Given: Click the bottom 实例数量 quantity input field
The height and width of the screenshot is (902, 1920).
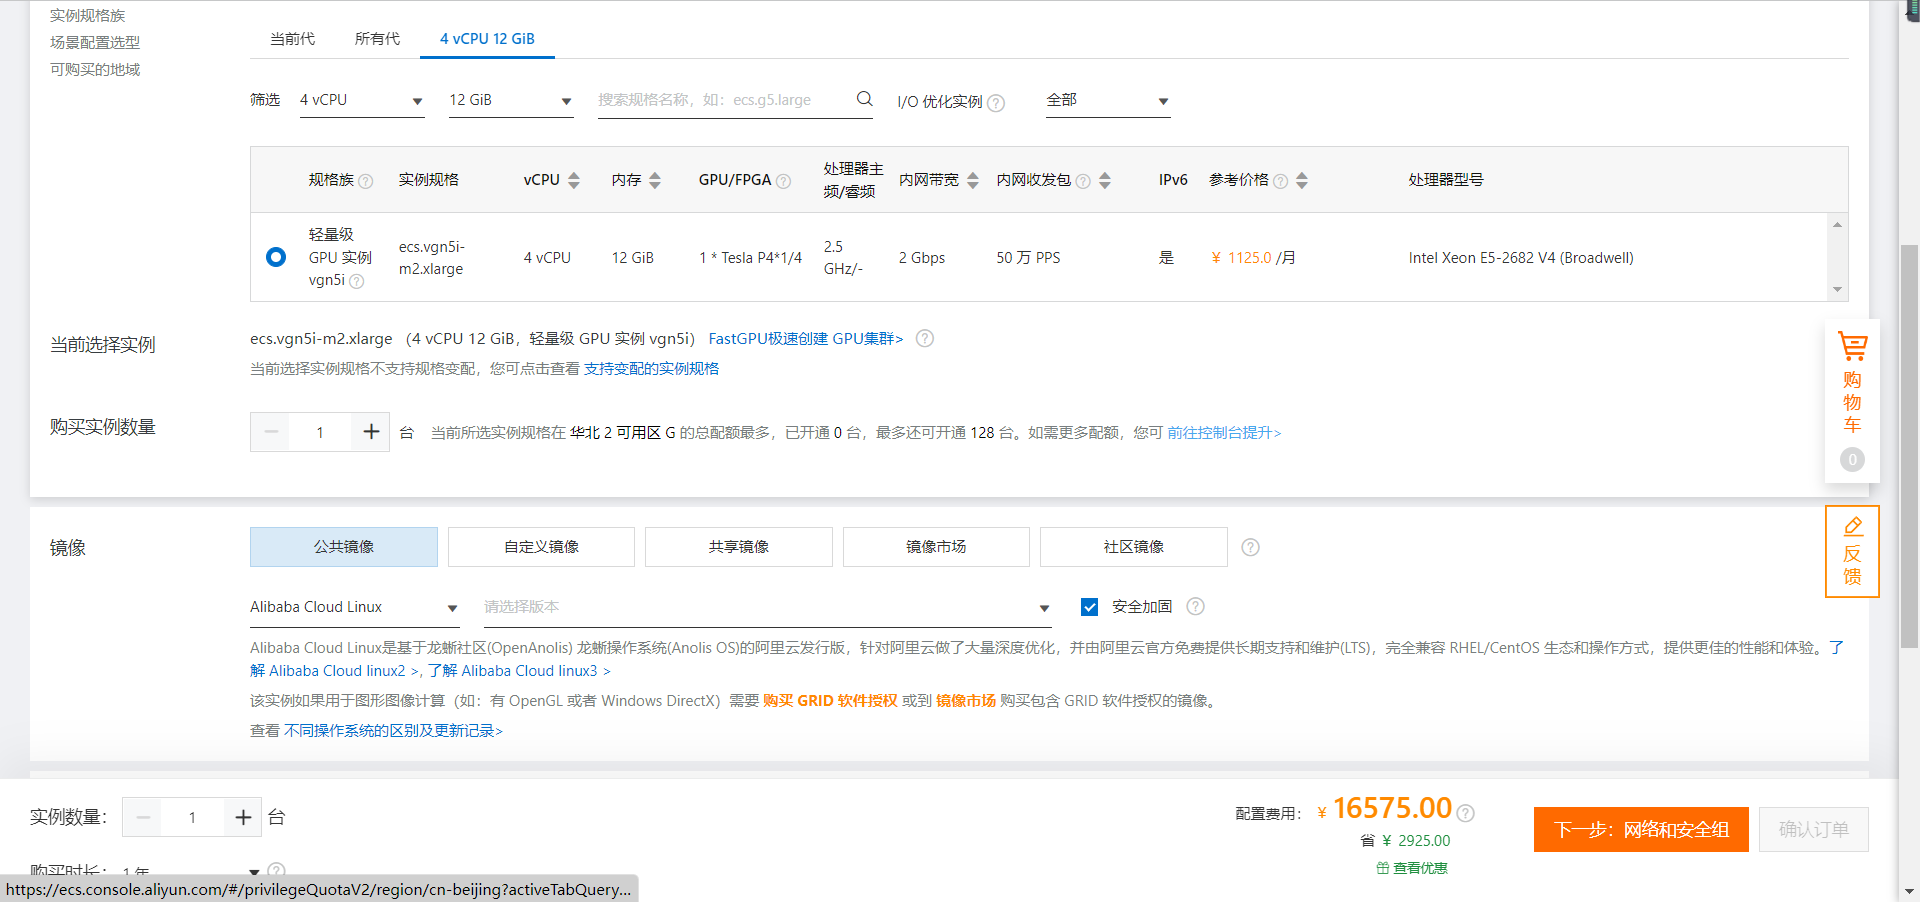Looking at the screenshot, I should pos(192,817).
